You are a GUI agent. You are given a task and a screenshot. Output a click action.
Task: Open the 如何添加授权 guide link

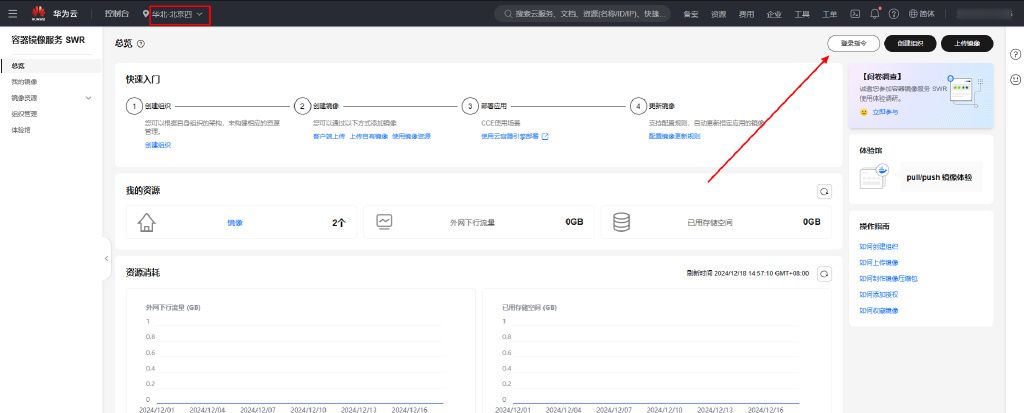pyautogui.click(x=879, y=295)
